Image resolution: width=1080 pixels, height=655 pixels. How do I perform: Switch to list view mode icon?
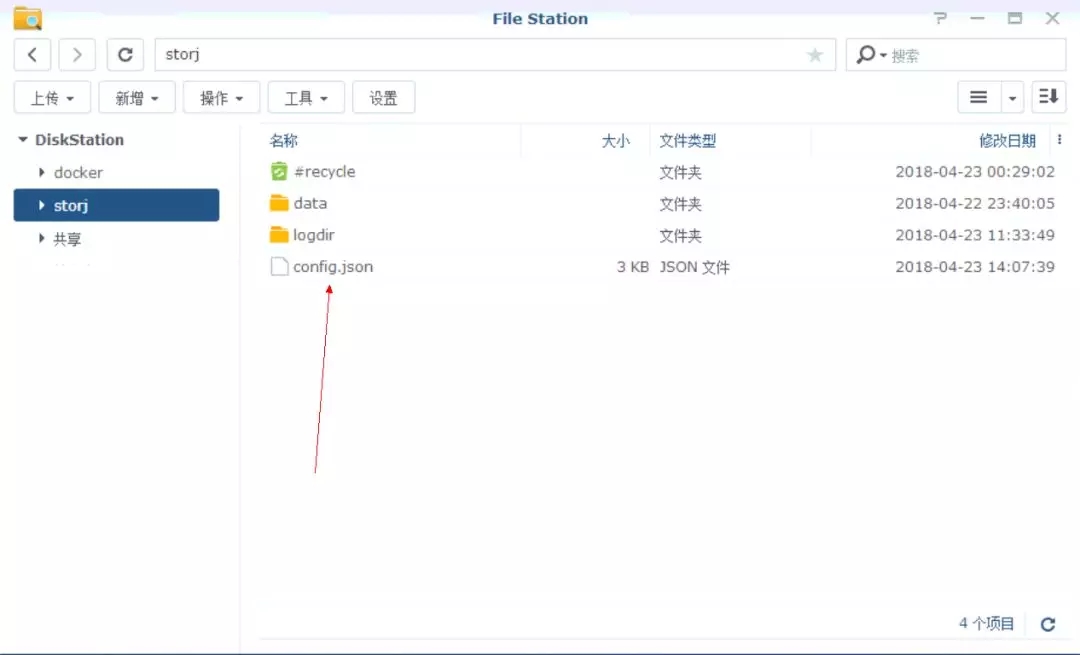tap(979, 97)
